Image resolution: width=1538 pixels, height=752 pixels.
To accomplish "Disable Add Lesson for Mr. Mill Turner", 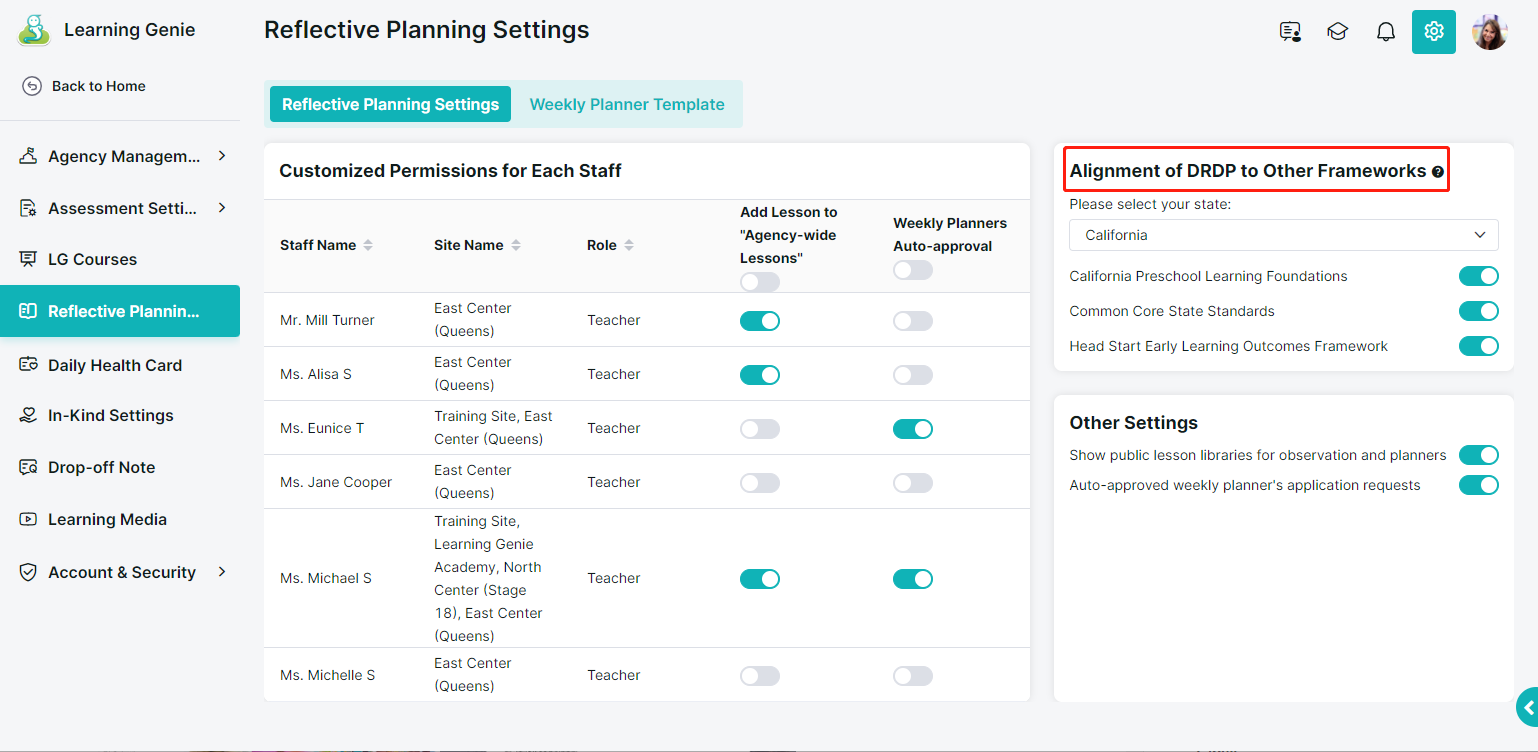I will pyautogui.click(x=760, y=321).
